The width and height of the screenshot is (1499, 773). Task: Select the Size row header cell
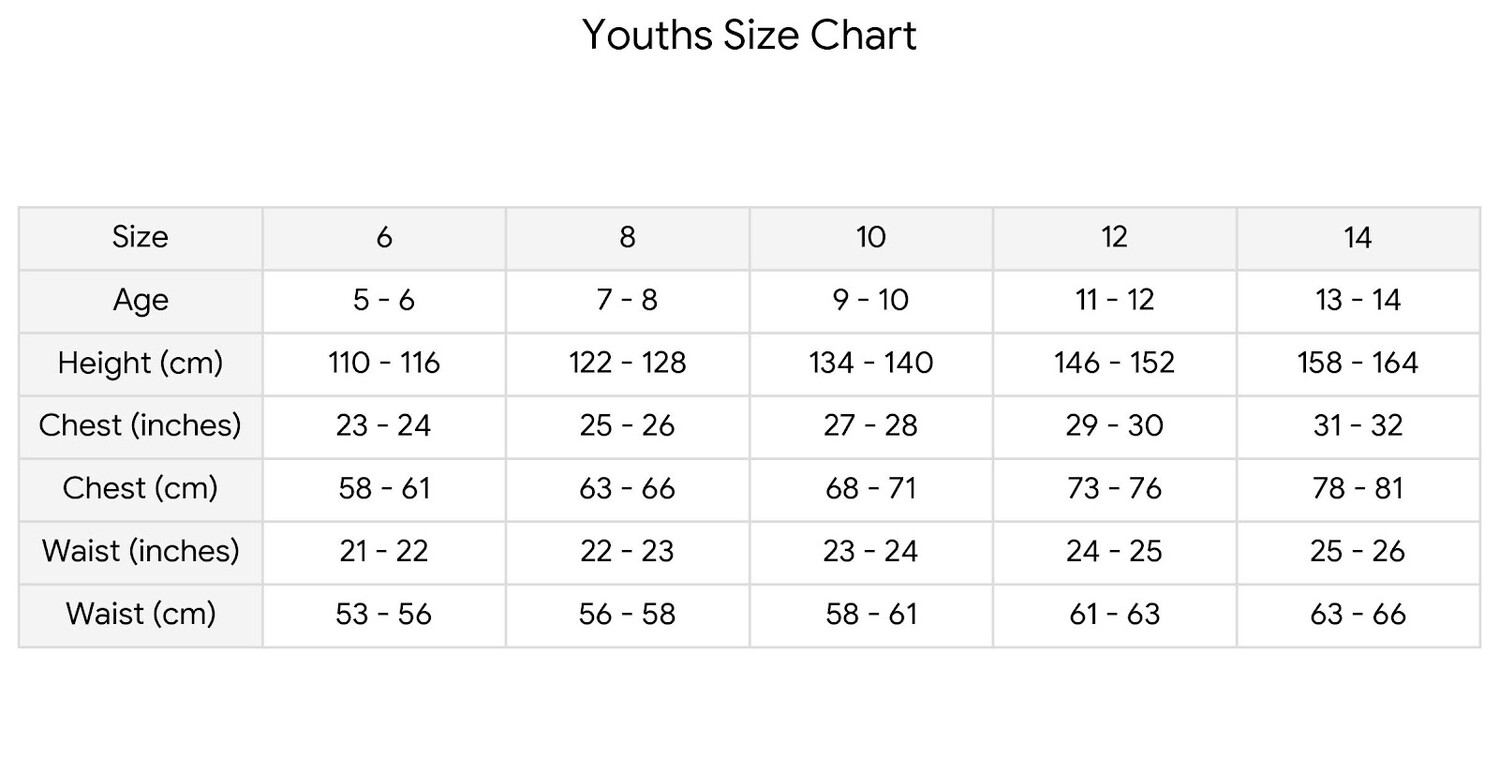[140, 237]
